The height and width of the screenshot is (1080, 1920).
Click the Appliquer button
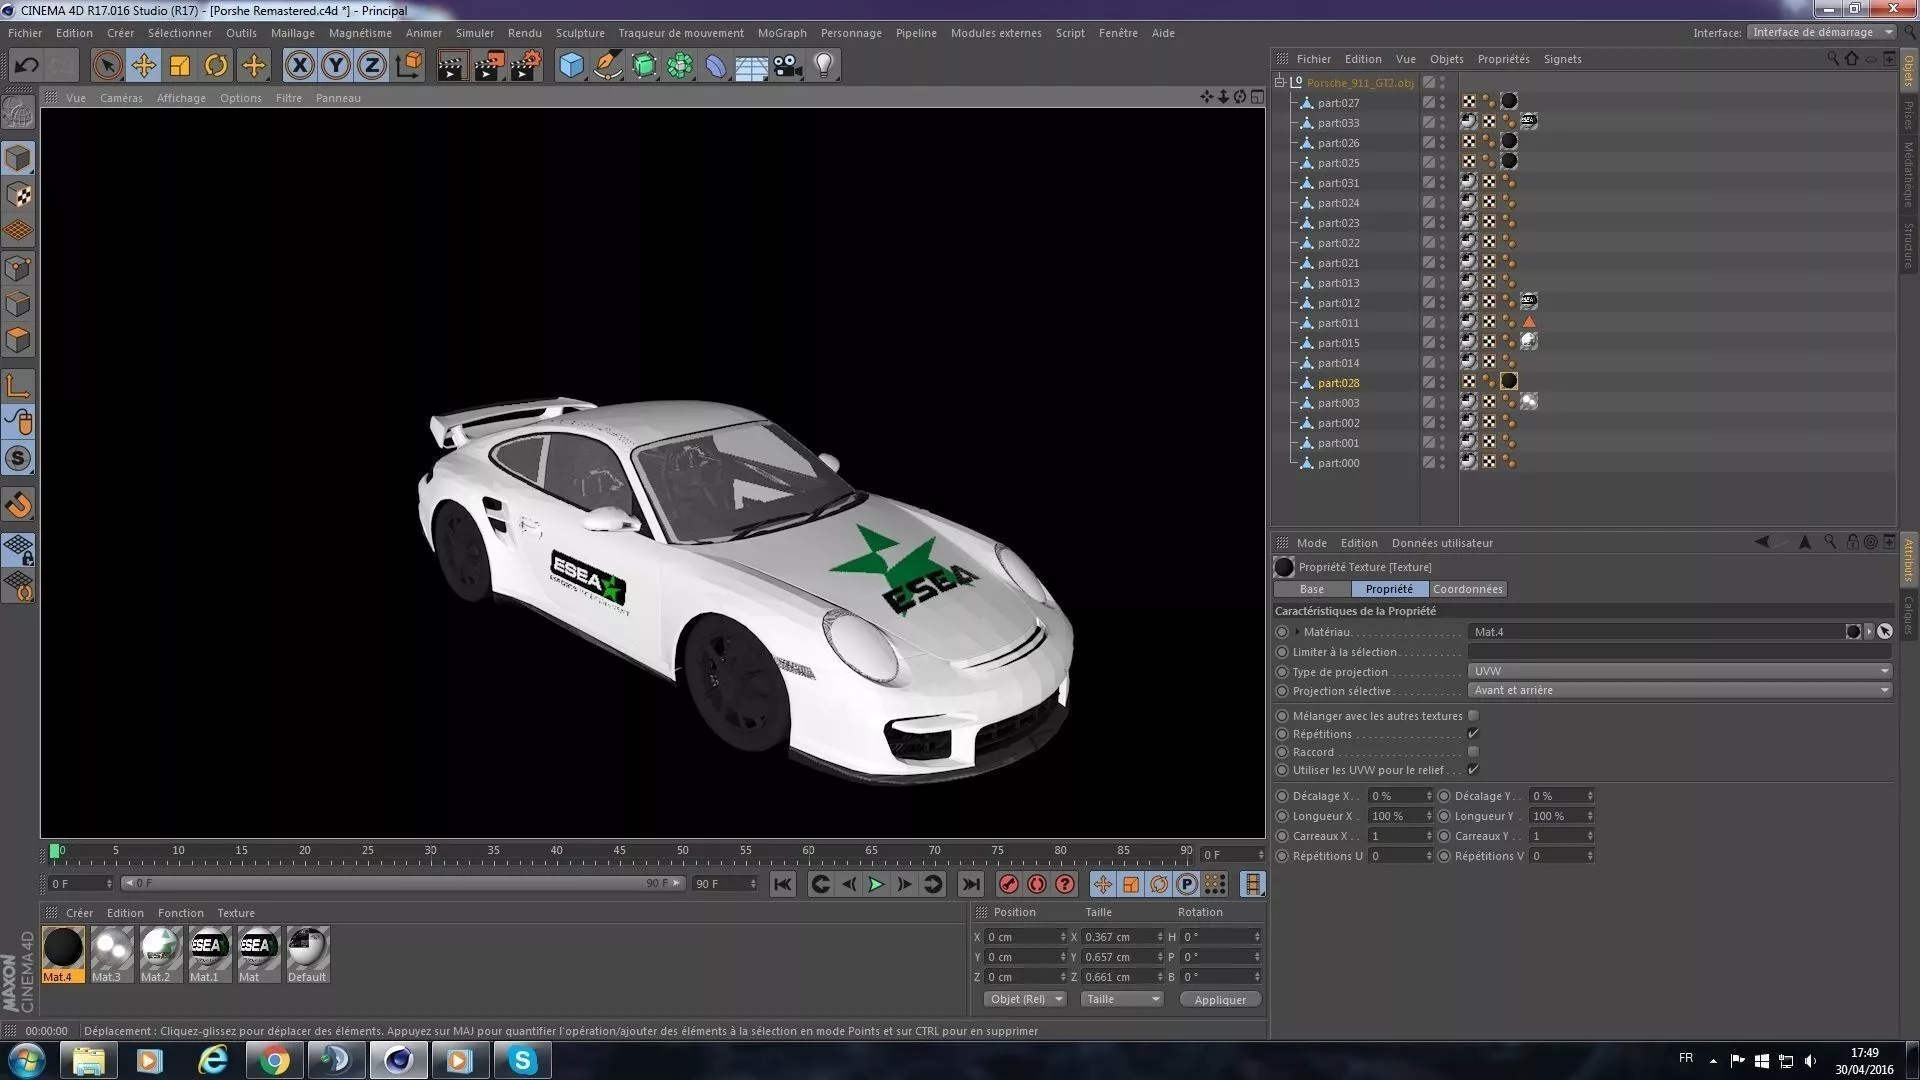(1220, 999)
